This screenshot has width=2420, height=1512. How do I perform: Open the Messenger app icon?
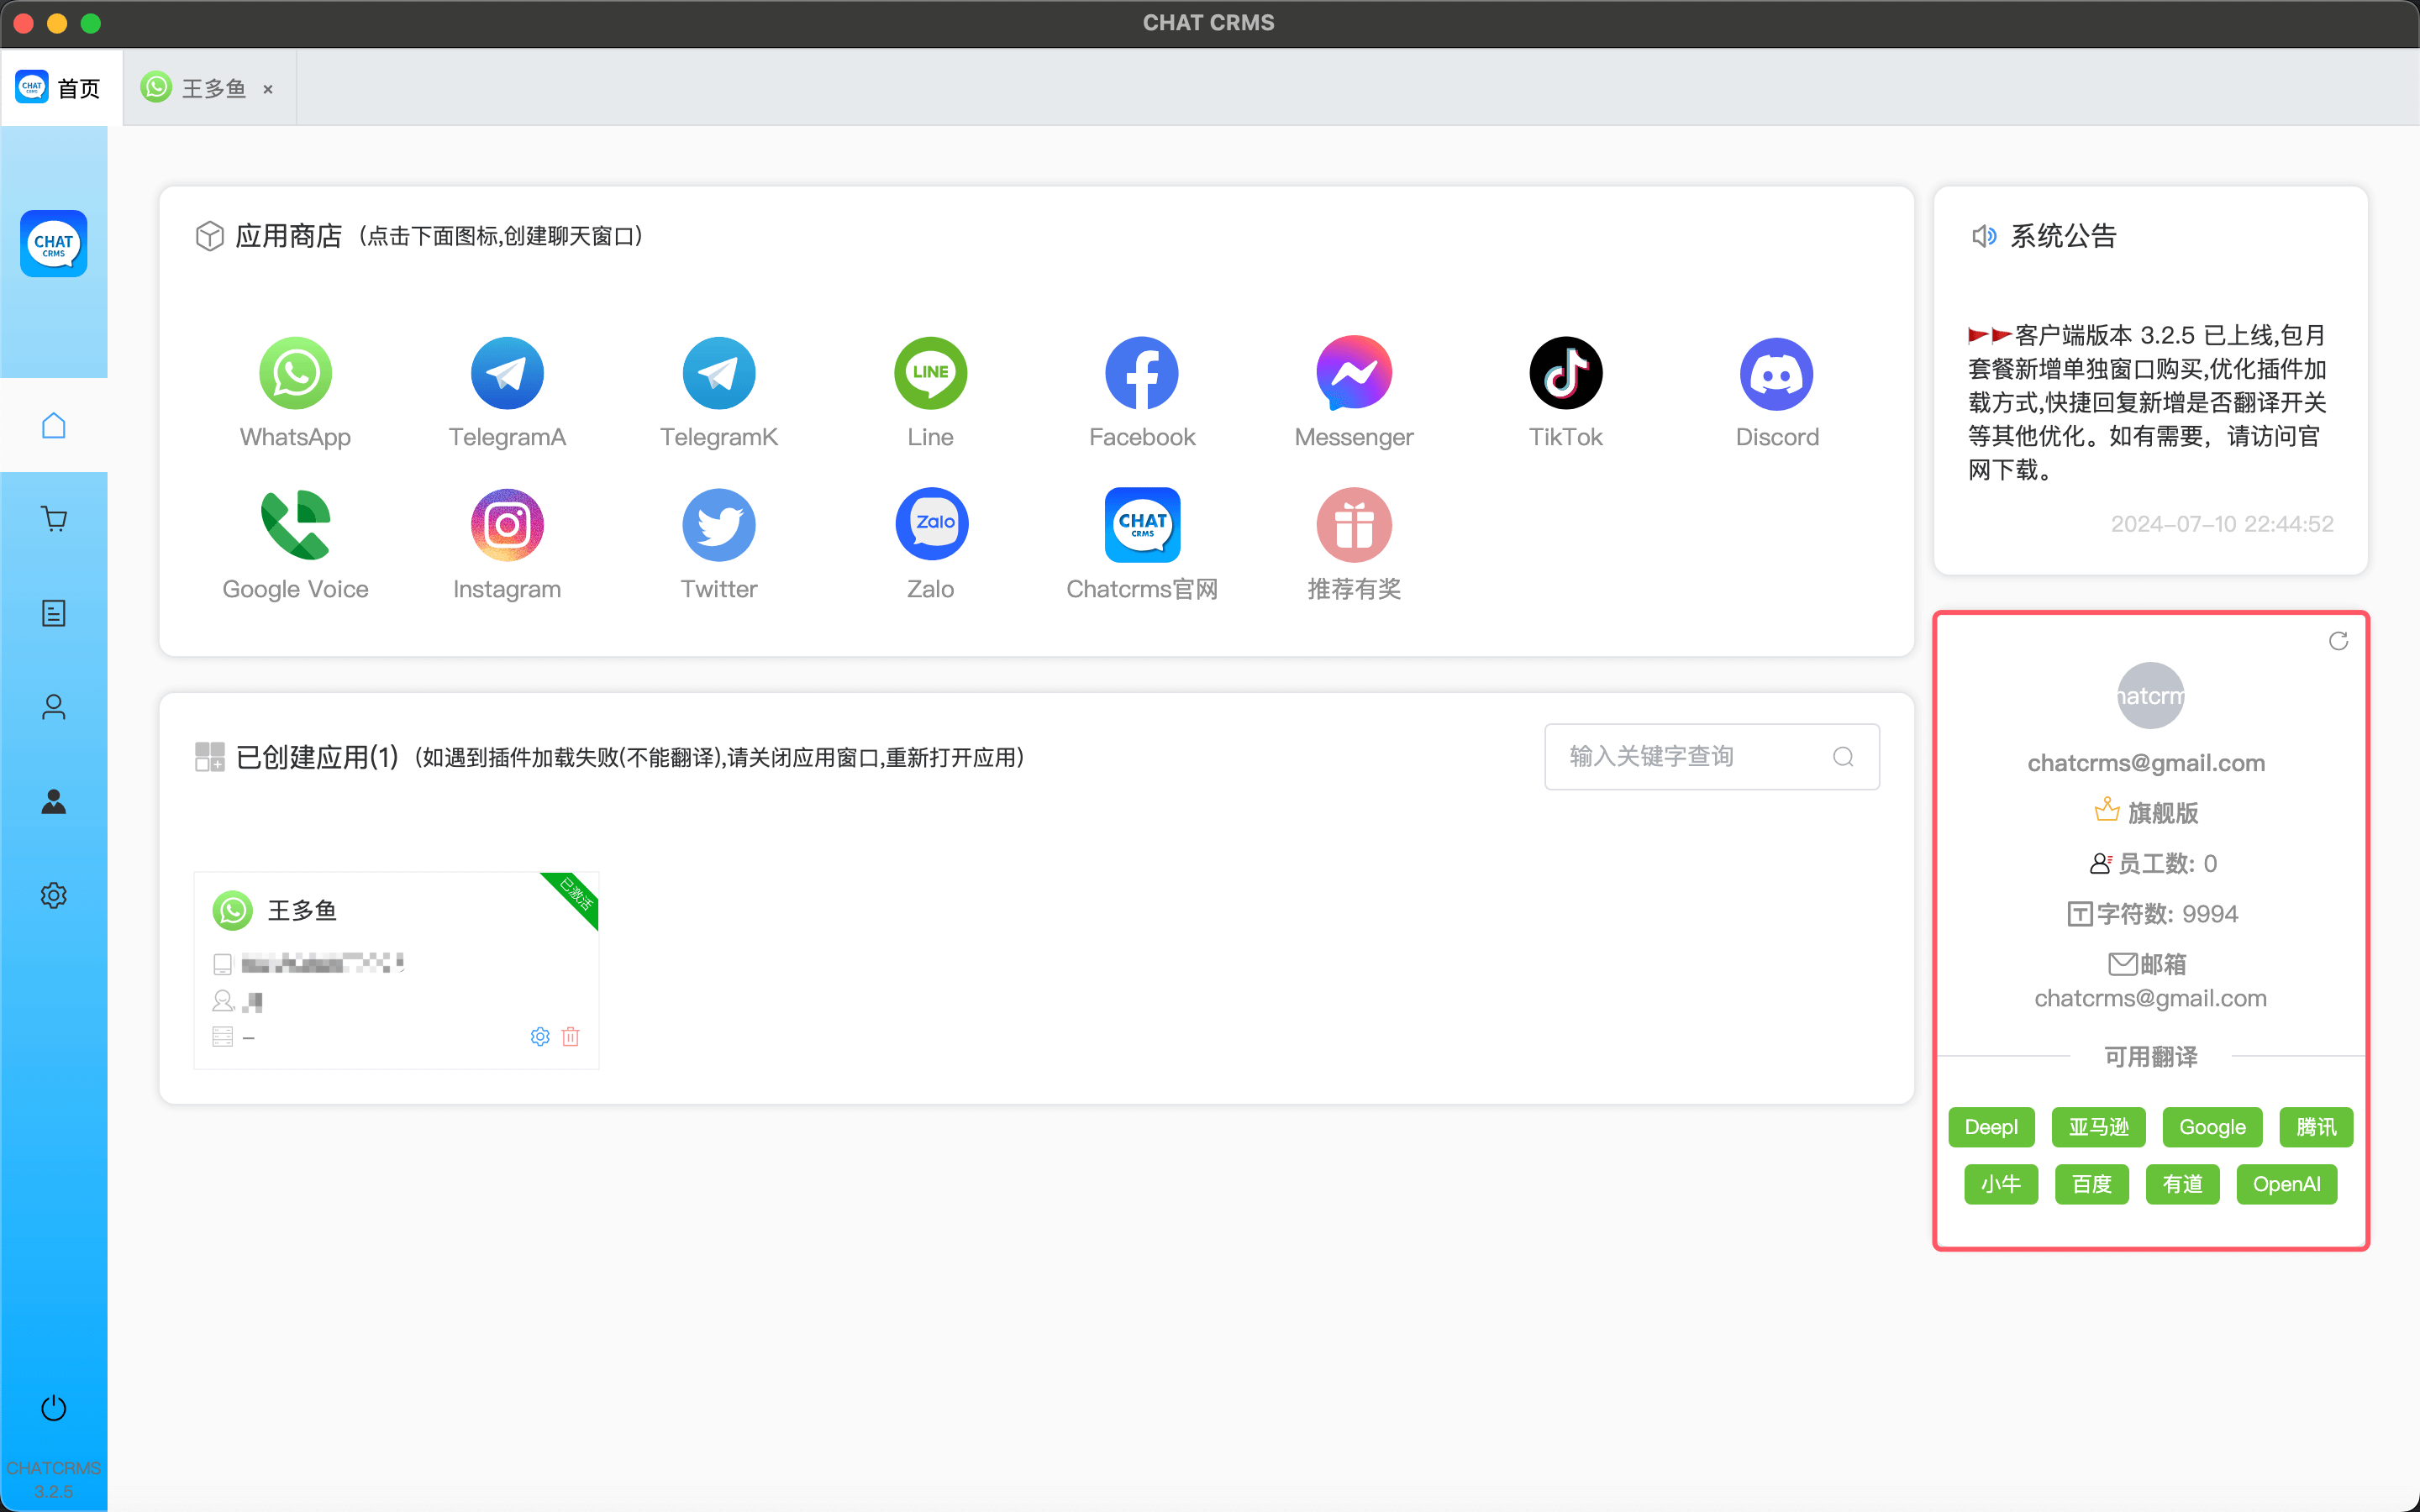pos(1354,373)
